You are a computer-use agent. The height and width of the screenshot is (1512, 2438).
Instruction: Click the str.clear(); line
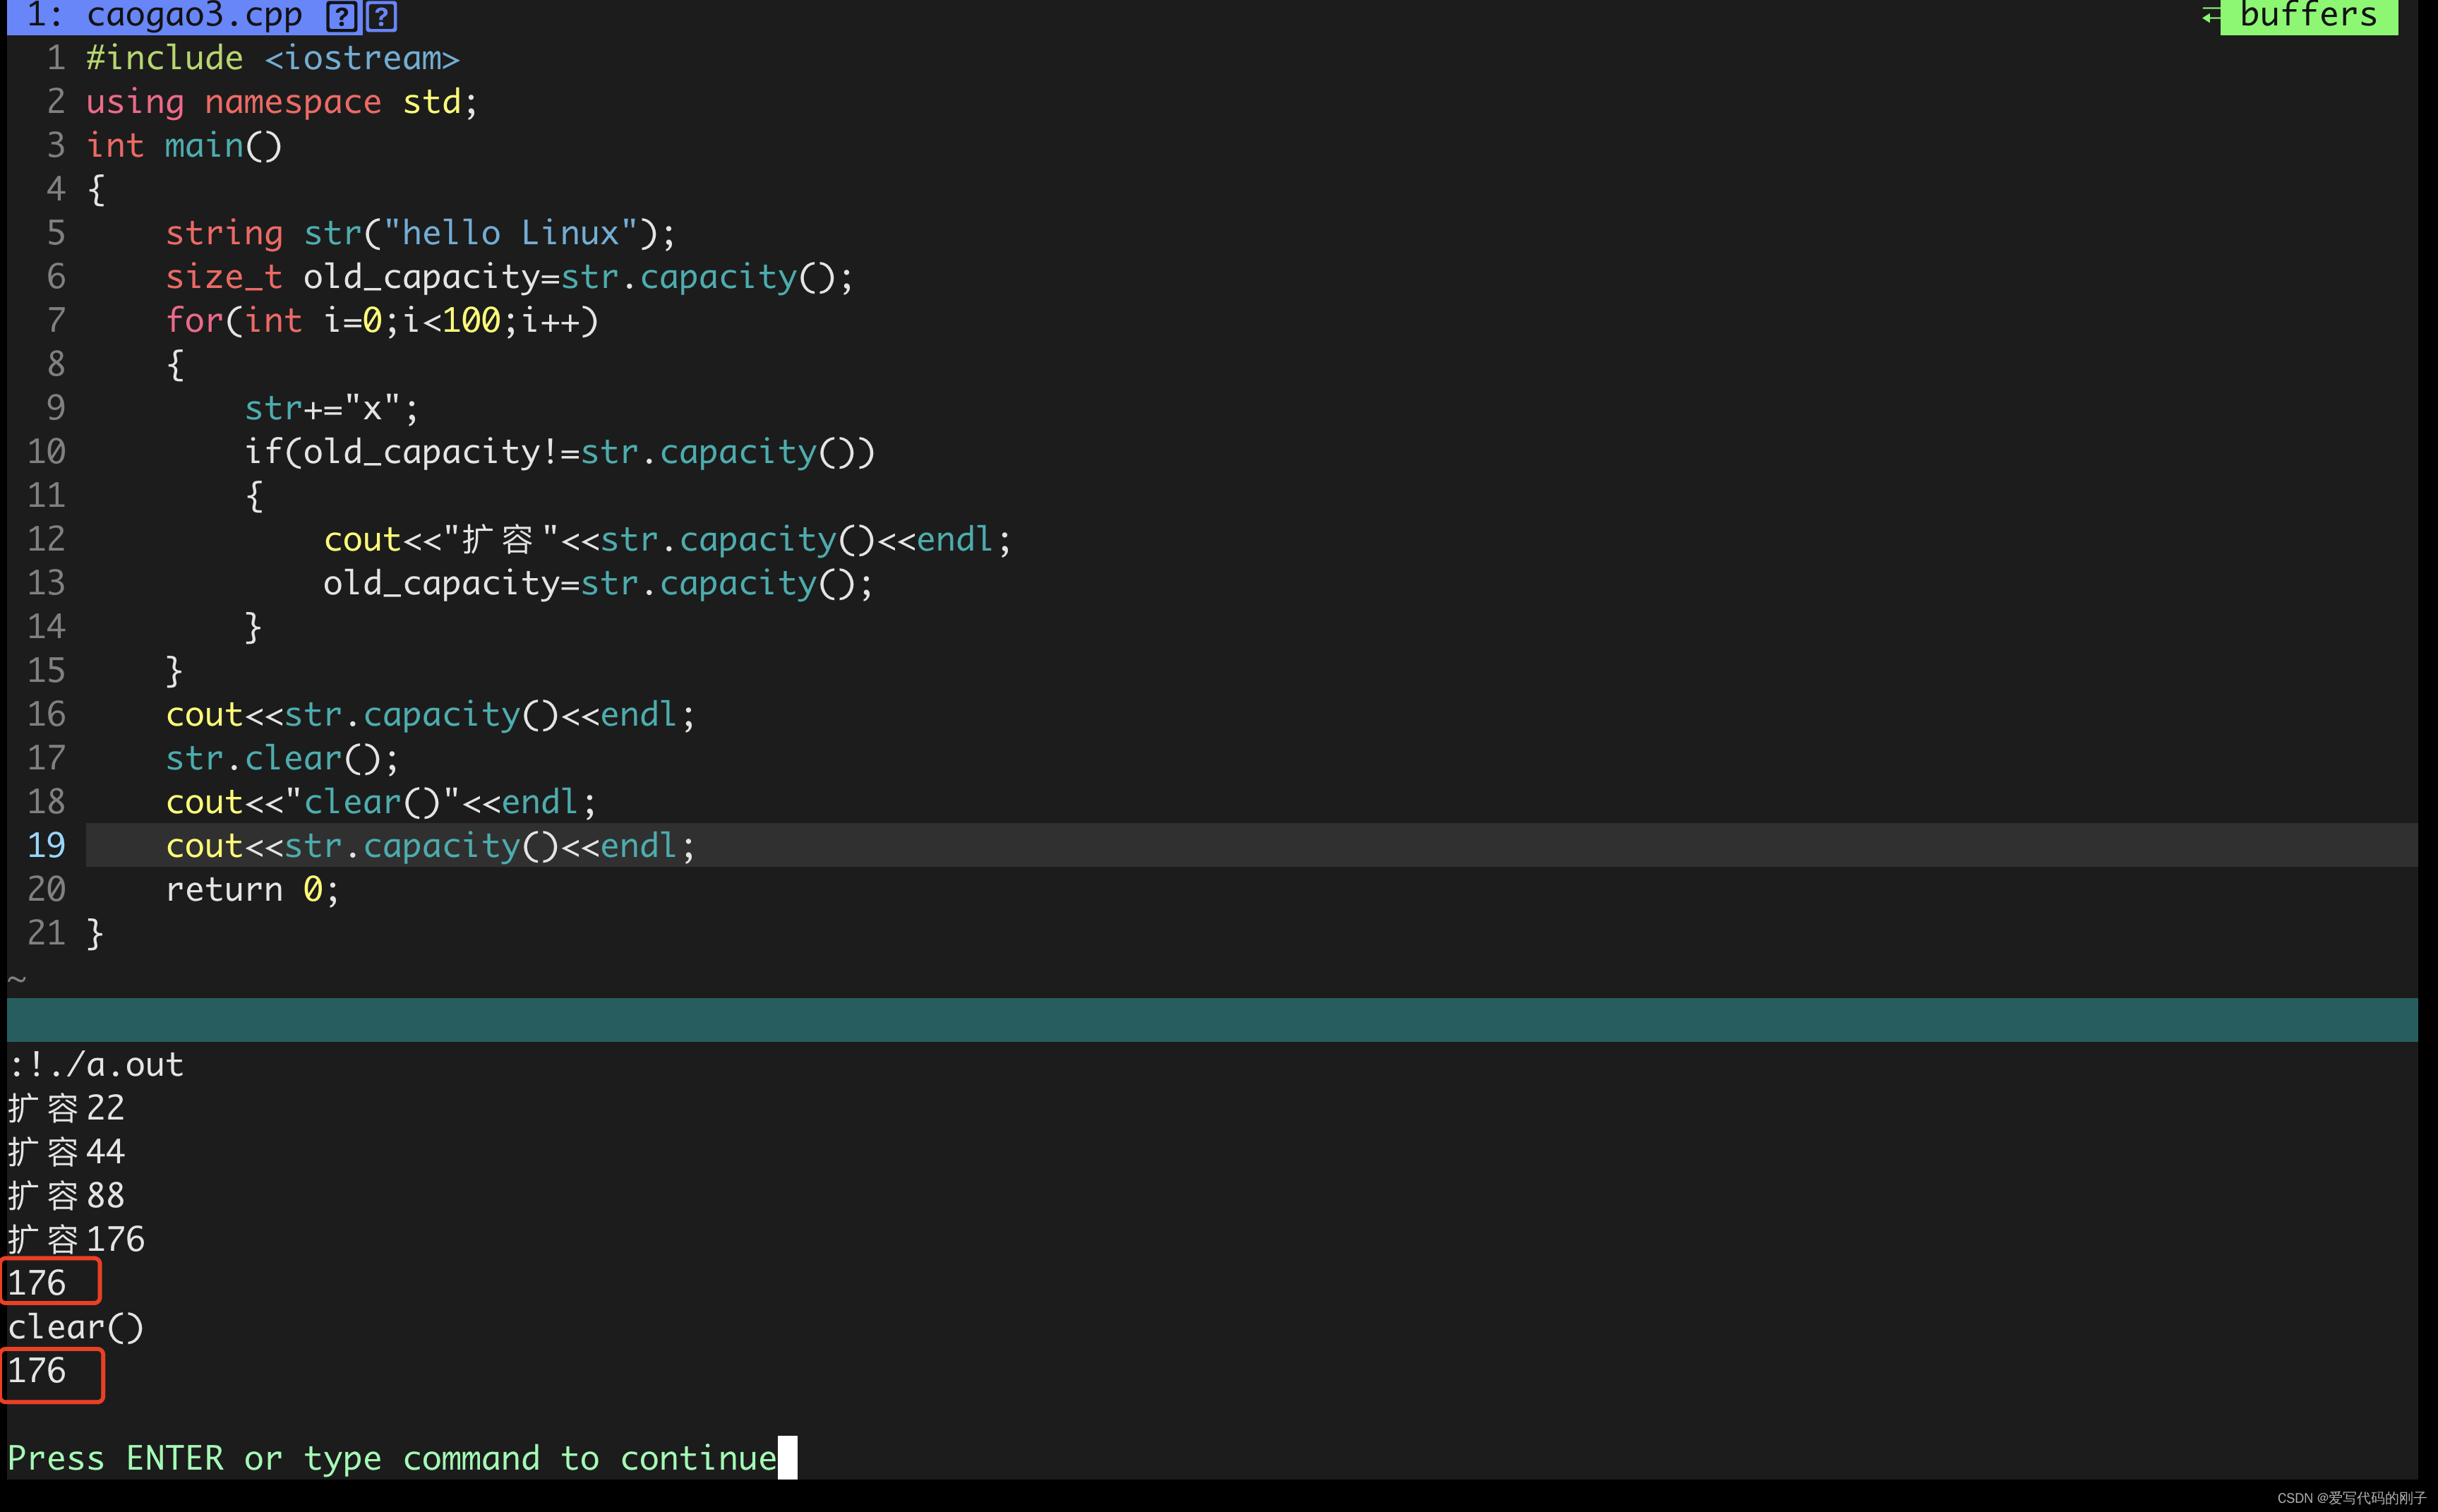[282, 759]
